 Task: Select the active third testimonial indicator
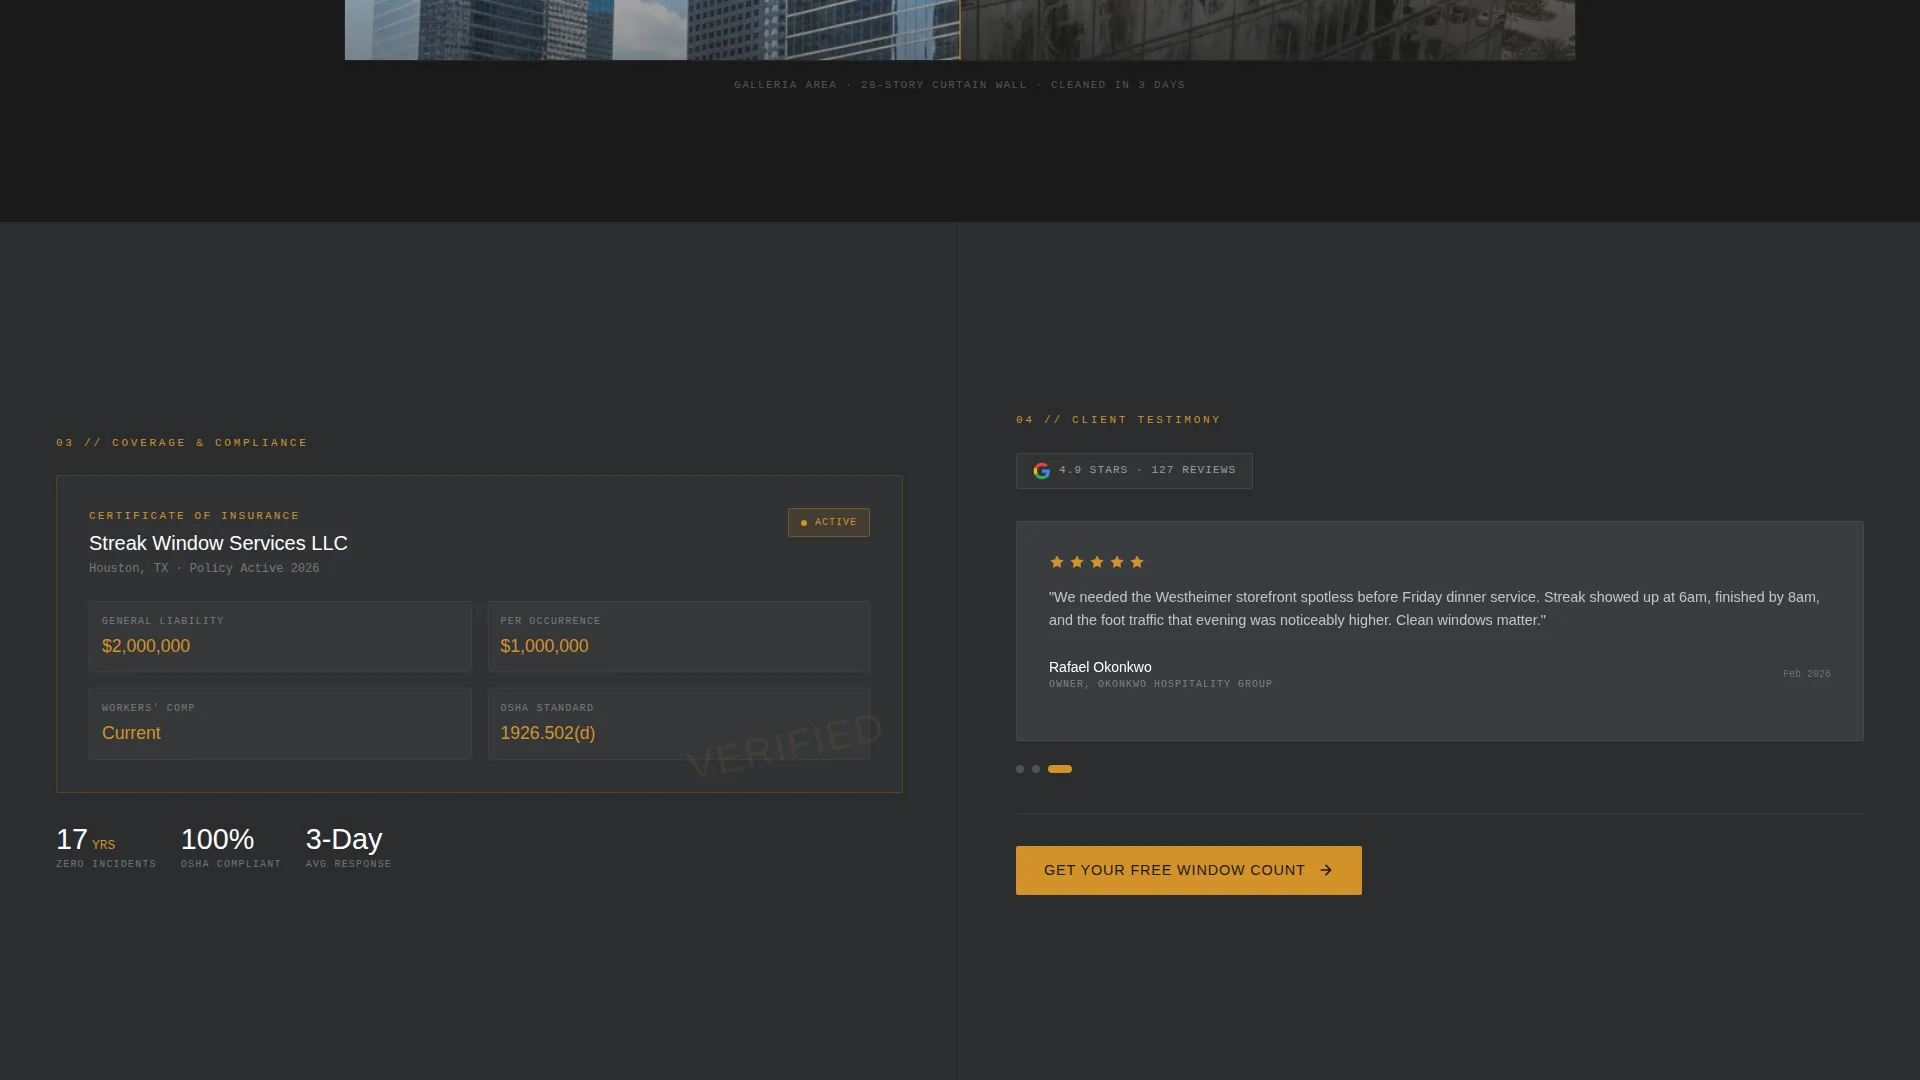coord(1060,769)
